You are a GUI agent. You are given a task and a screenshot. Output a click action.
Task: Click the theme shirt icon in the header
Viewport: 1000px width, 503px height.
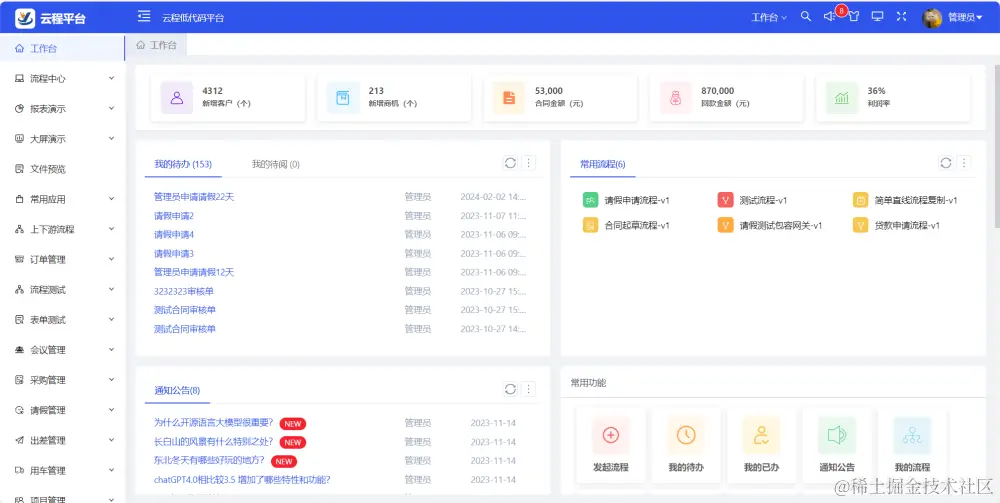coord(853,17)
